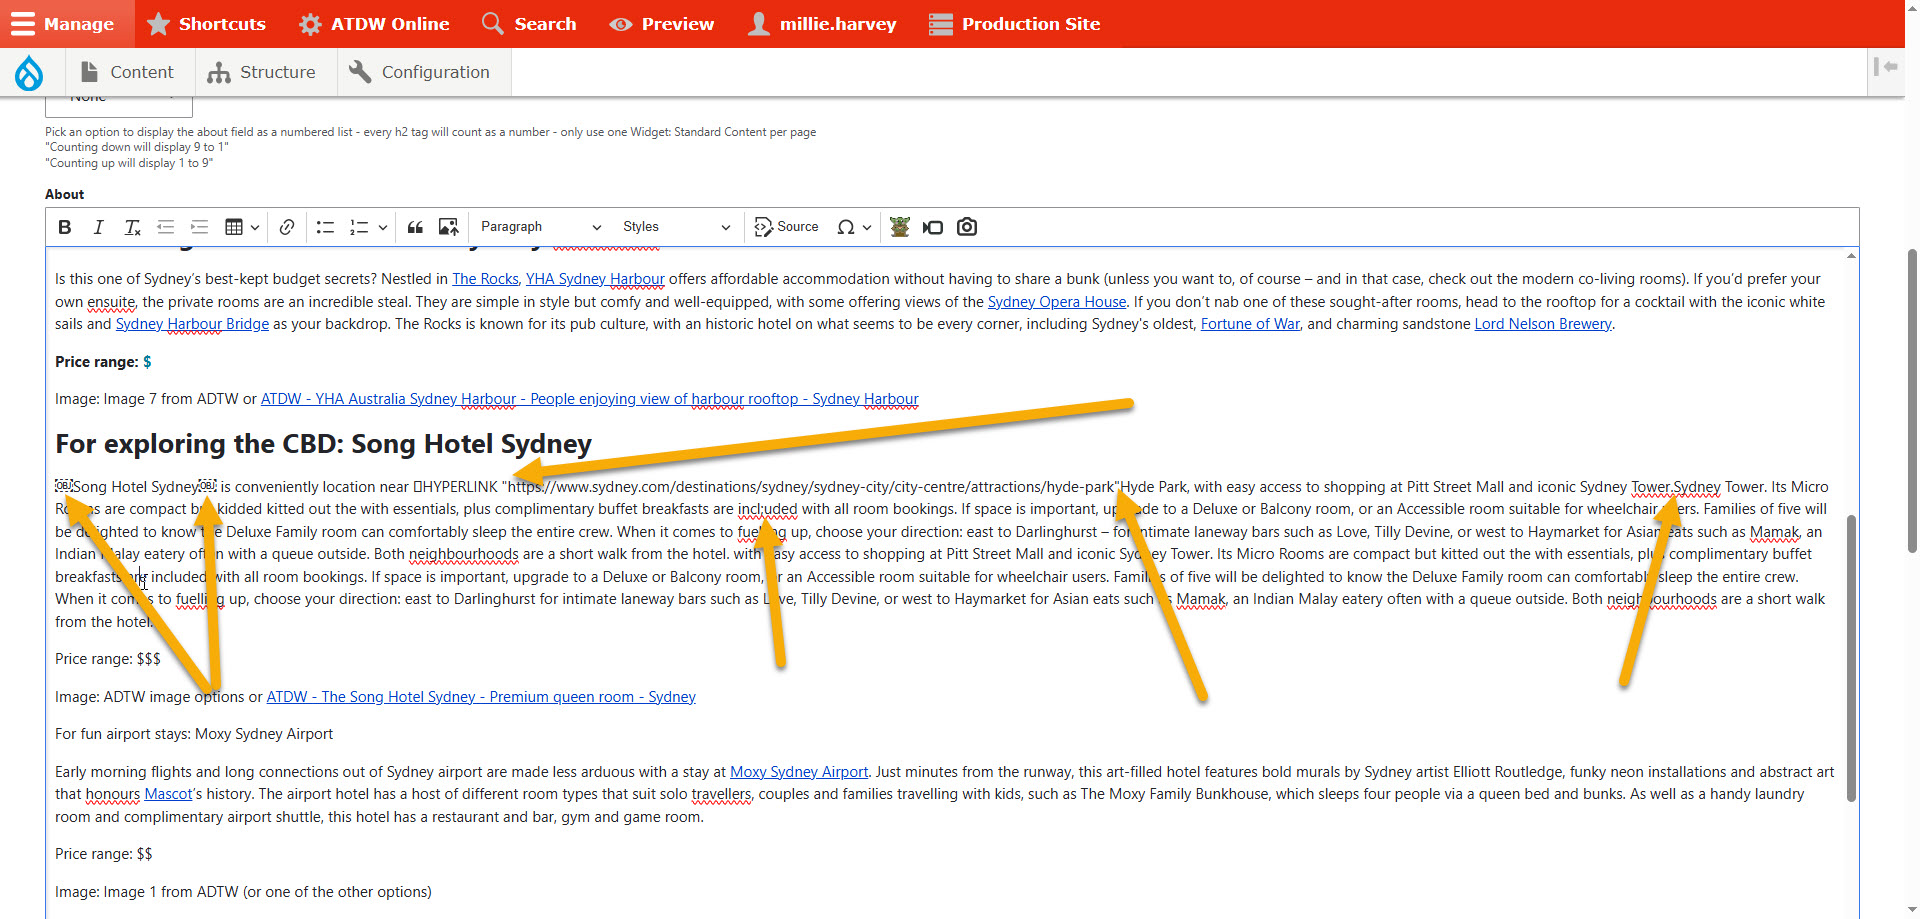Click the bulleted list icon
1920x919 pixels.
click(325, 227)
